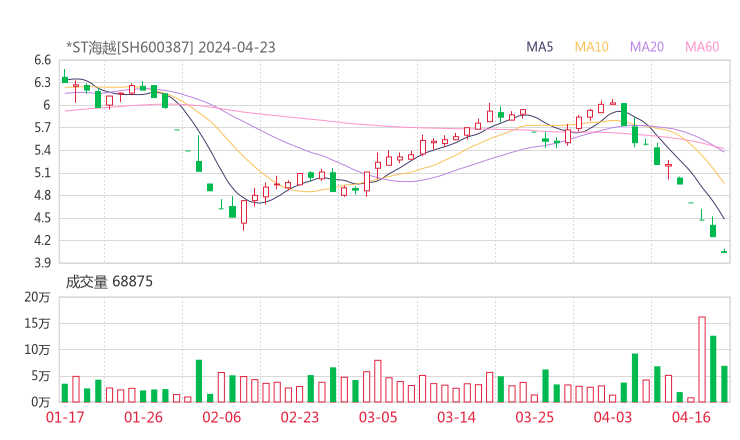The height and width of the screenshot is (440, 740).
Task: Click the 20万 volume axis label
Action: (37, 297)
